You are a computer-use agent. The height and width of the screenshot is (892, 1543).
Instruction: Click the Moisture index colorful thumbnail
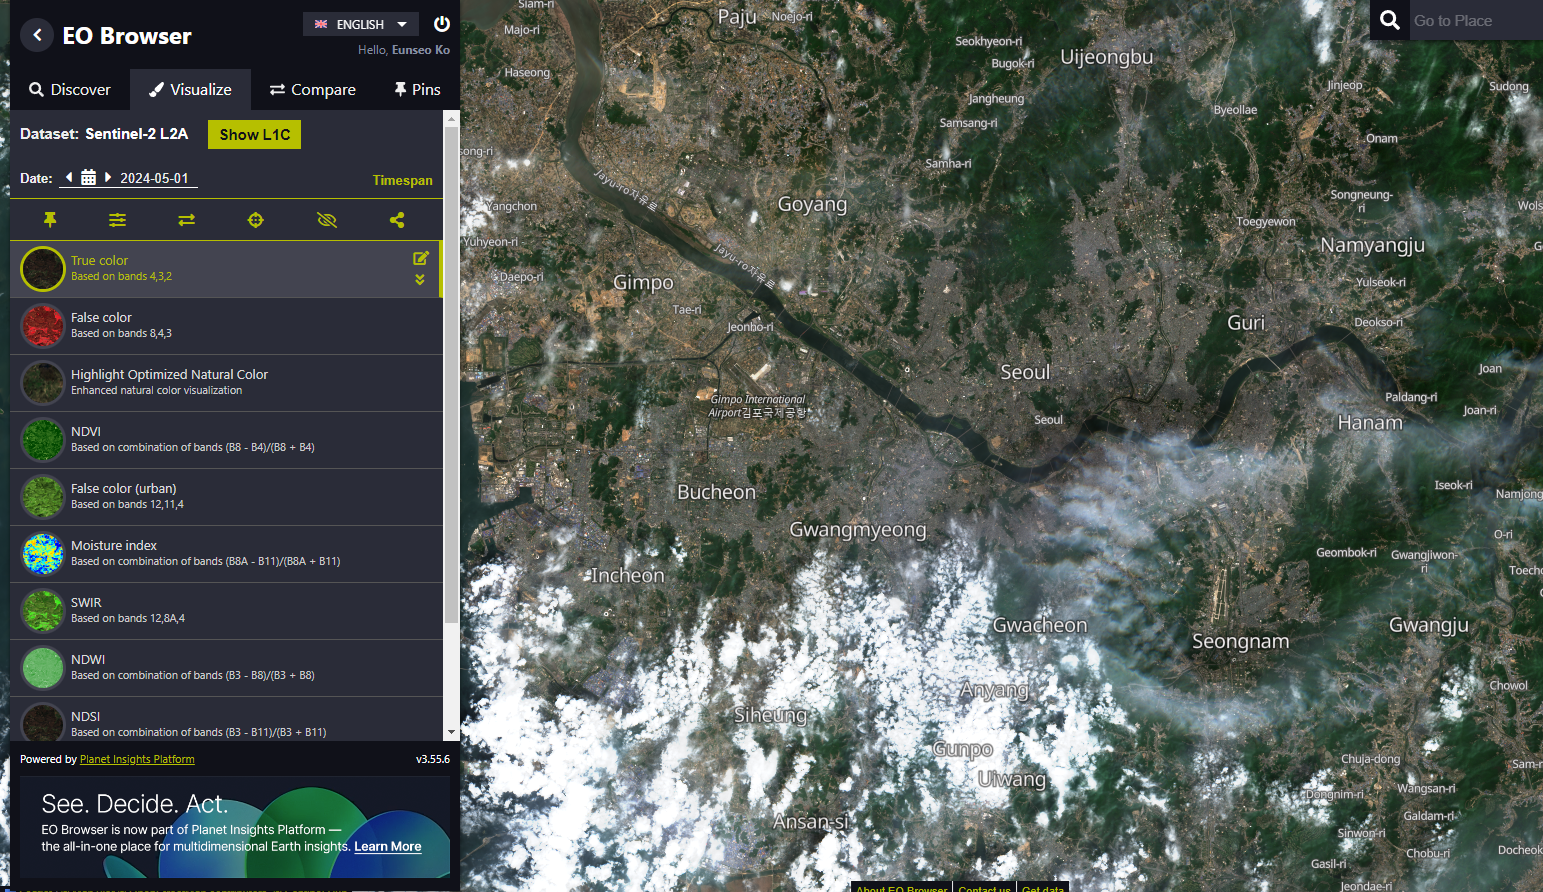pos(43,554)
